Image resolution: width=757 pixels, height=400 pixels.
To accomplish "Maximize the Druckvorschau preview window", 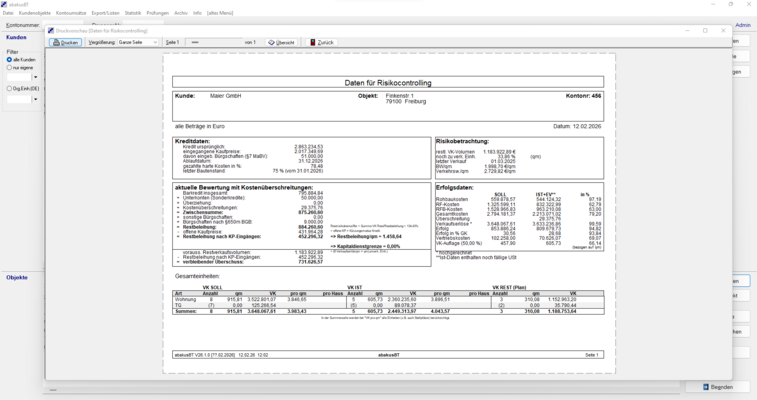I will click(x=705, y=31).
